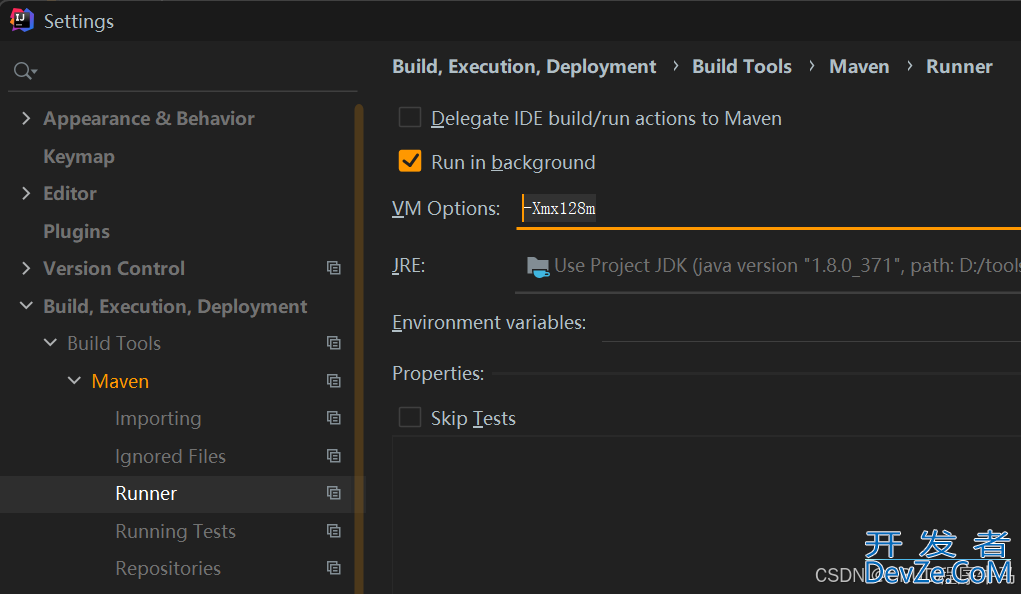Click the settings tree scrollbar
This screenshot has height=594, width=1021.
pyautogui.click(x=359, y=348)
